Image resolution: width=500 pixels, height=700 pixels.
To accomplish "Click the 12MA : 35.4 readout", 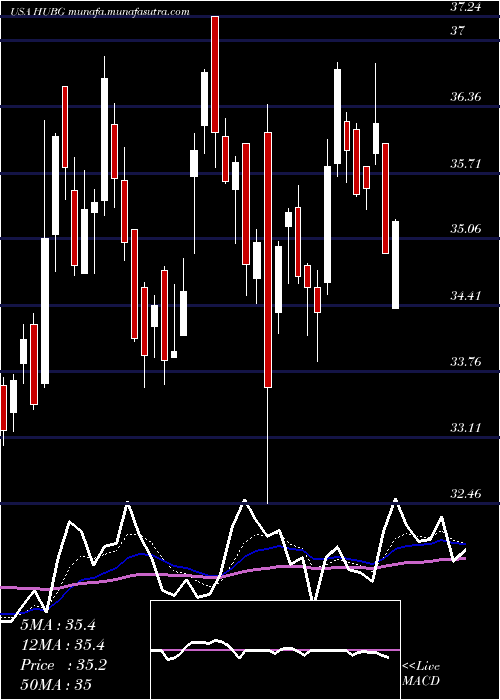I will pos(64,645).
